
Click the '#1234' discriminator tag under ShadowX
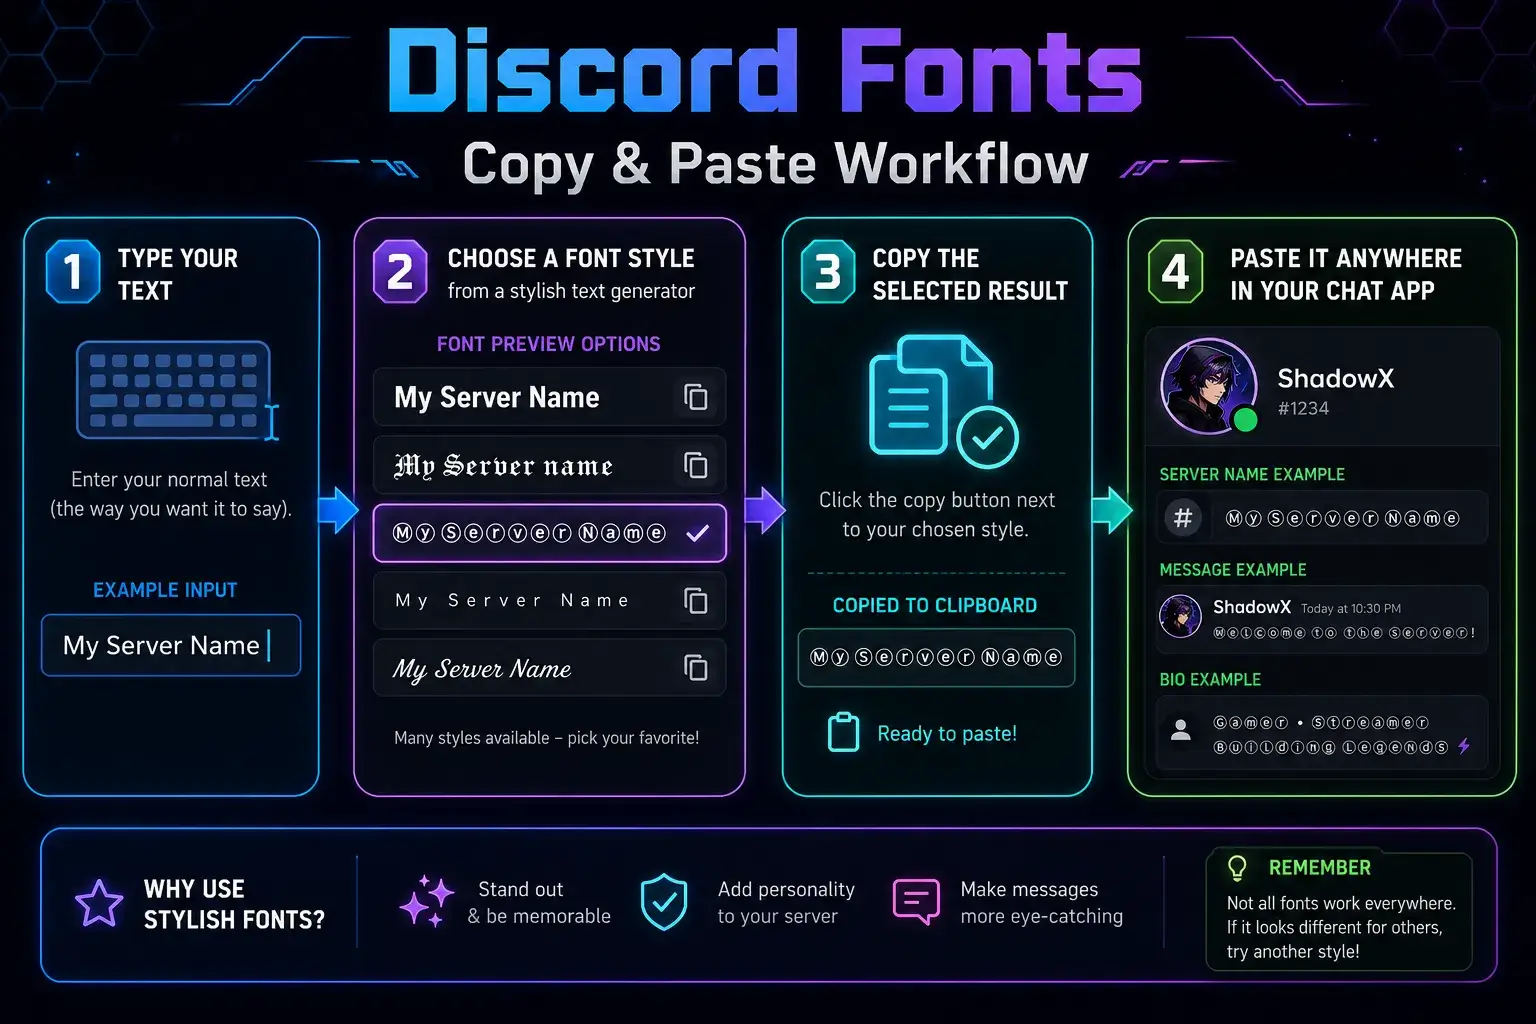click(x=1303, y=408)
